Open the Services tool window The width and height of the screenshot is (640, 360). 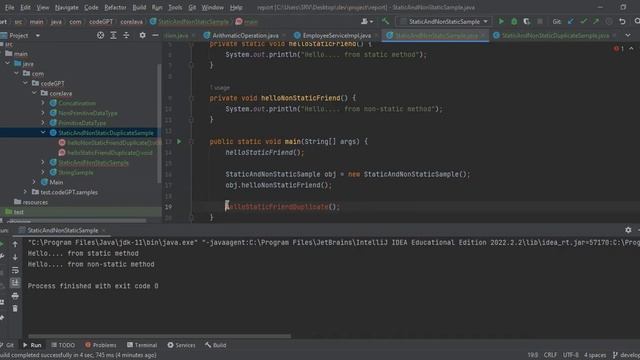point(181,345)
